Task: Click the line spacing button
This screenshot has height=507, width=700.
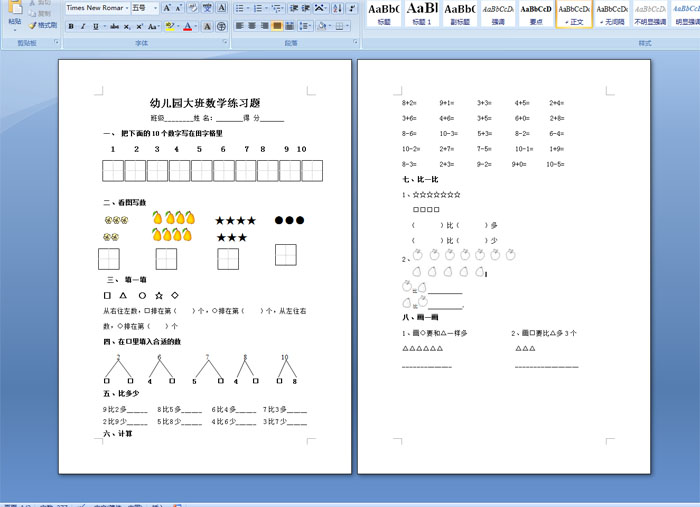Action: coord(304,27)
